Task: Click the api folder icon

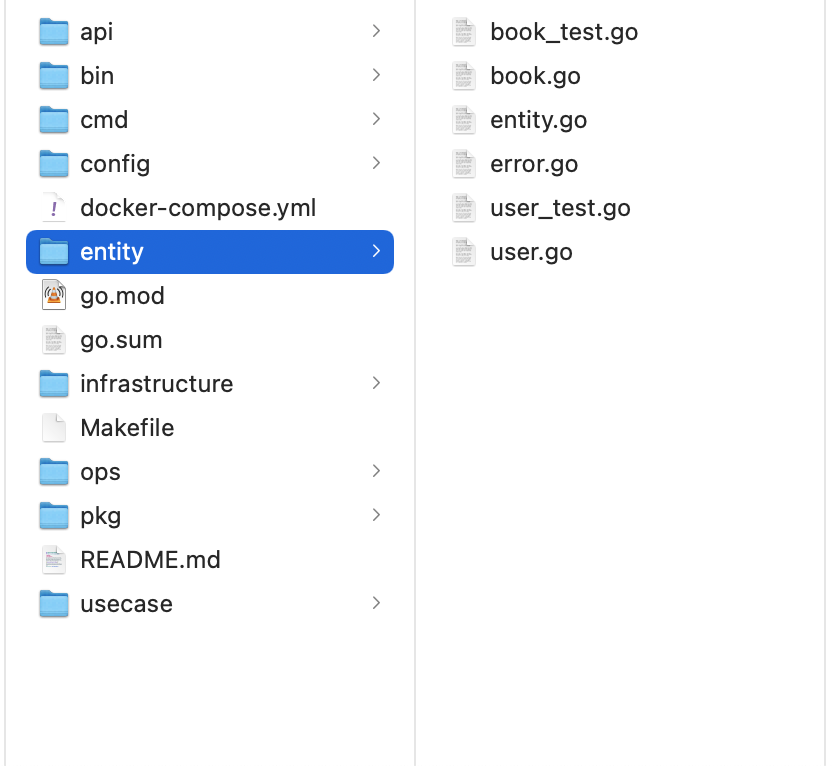Action: pos(54,32)
